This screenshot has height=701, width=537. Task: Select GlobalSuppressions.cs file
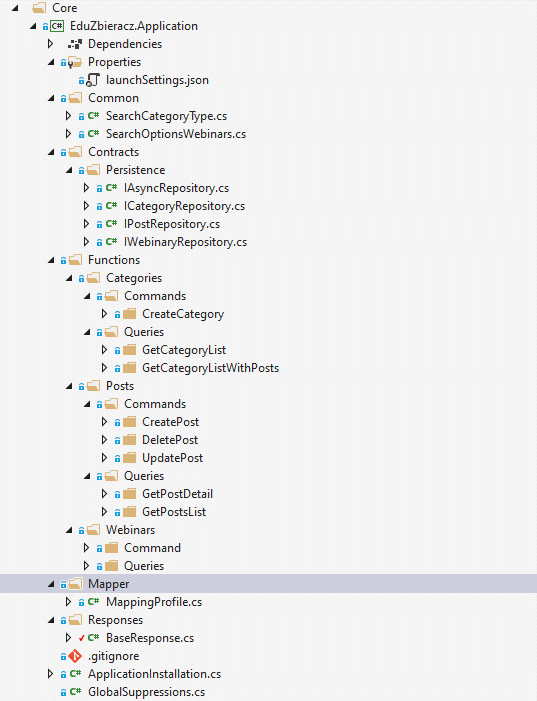[x=146, y=692]
